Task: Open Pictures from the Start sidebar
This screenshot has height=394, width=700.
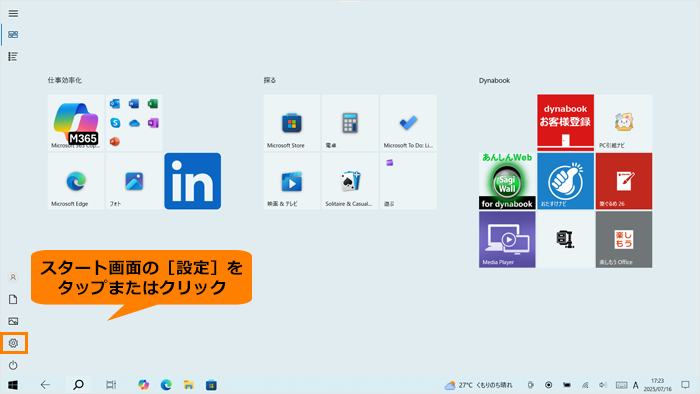Action: (13, 321)
